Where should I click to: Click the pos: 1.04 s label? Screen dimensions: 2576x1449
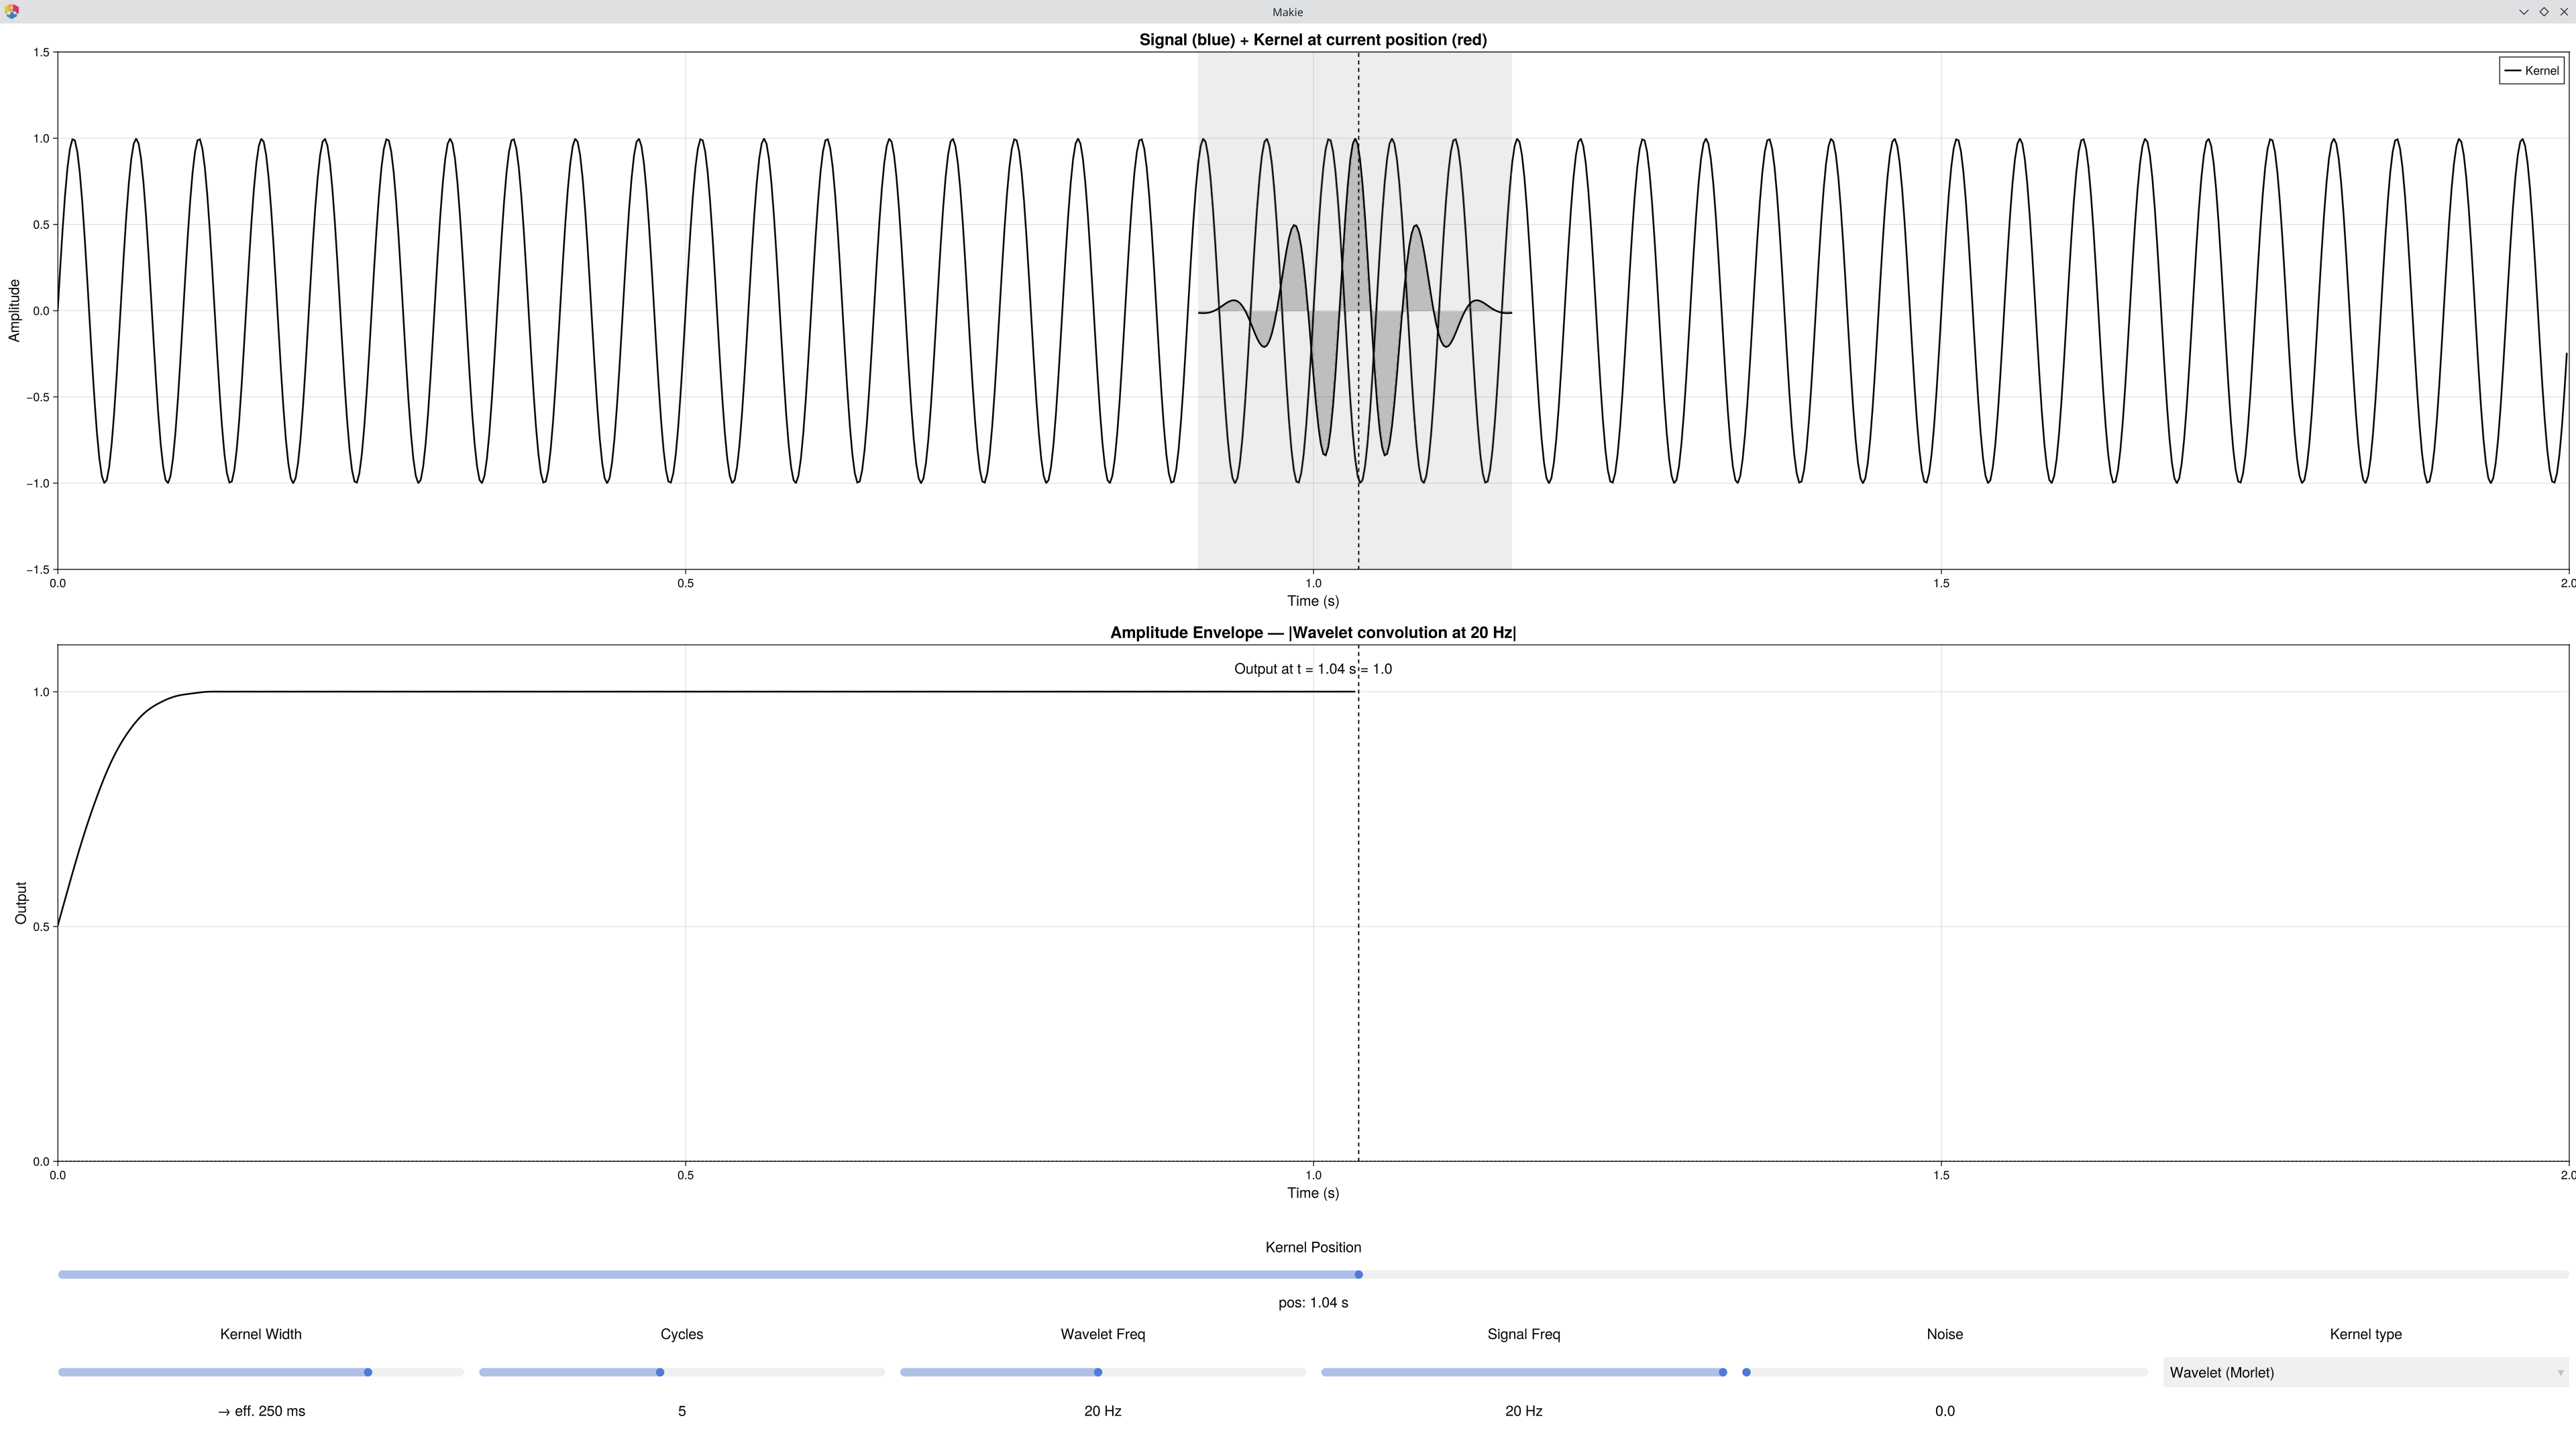click(1313, 1303)
